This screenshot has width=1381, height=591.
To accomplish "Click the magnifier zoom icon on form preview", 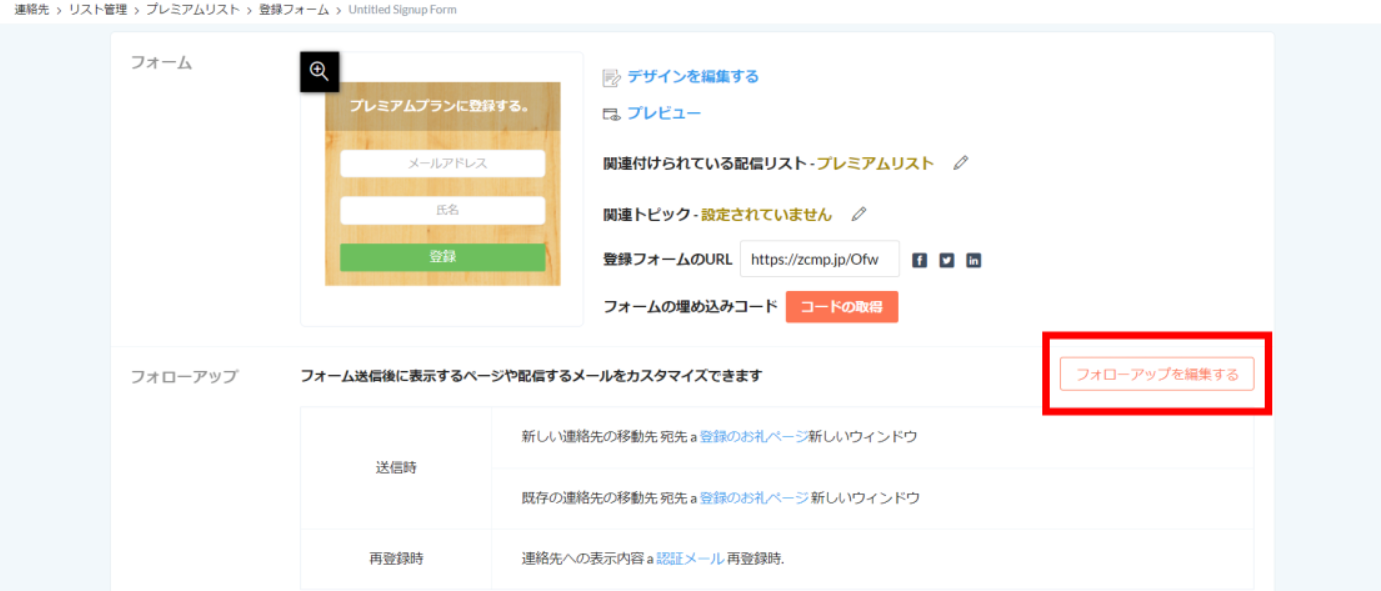I will [x=319, y=71].
